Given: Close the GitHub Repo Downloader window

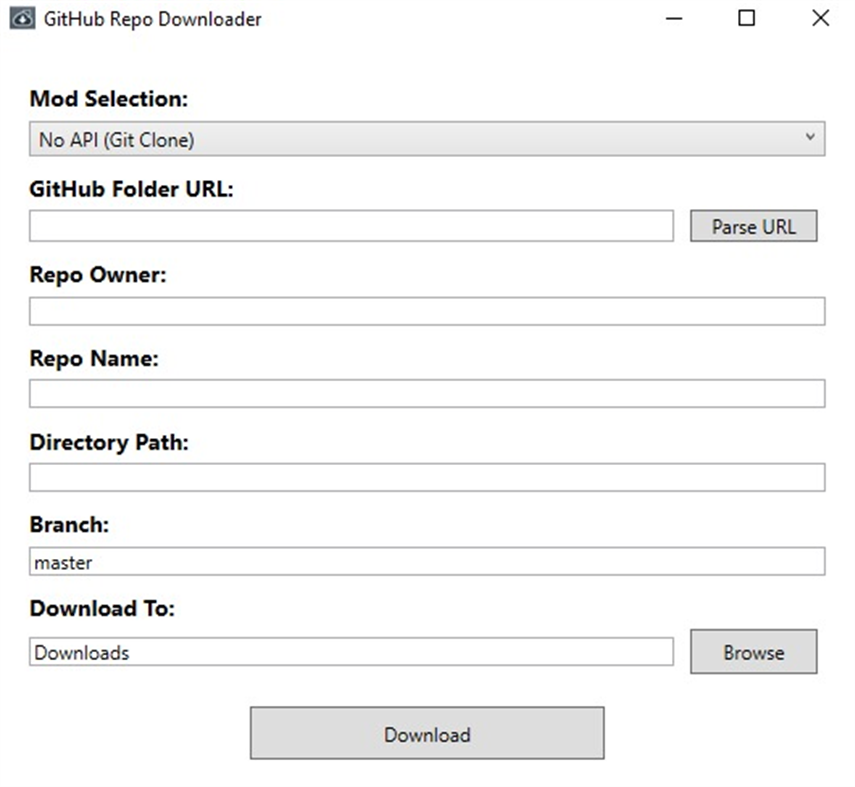Looking at the screenshot, I should (x=820, y=19).
